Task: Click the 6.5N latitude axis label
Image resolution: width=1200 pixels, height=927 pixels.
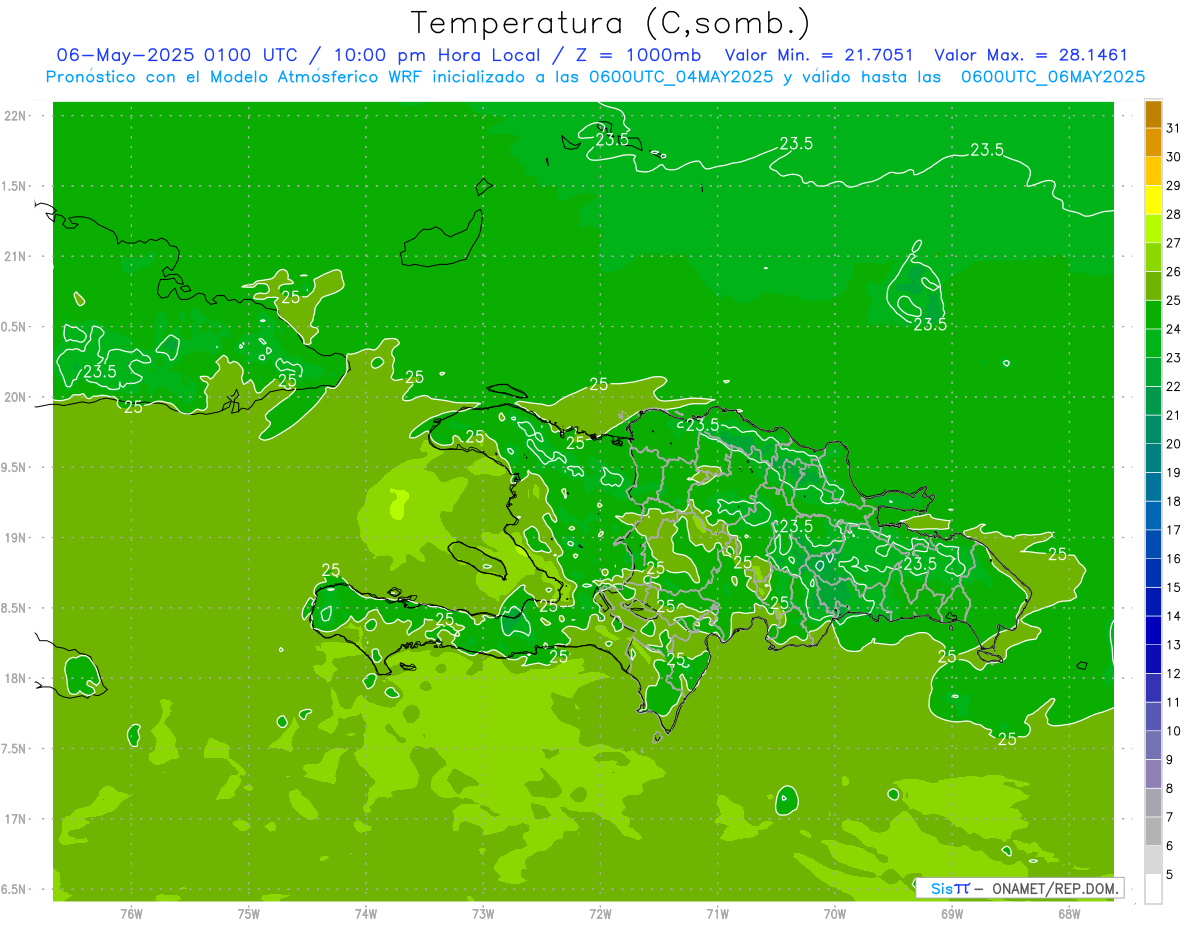Action: click(14, 890)
